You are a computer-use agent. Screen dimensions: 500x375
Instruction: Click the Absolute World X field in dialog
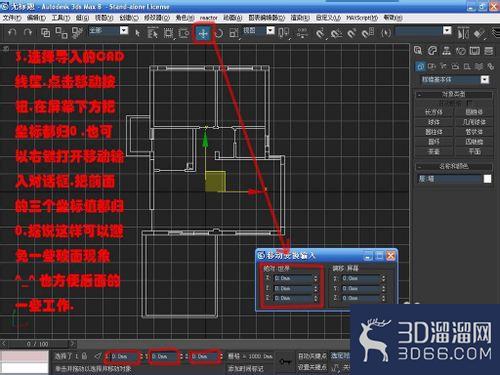(293, 278)
